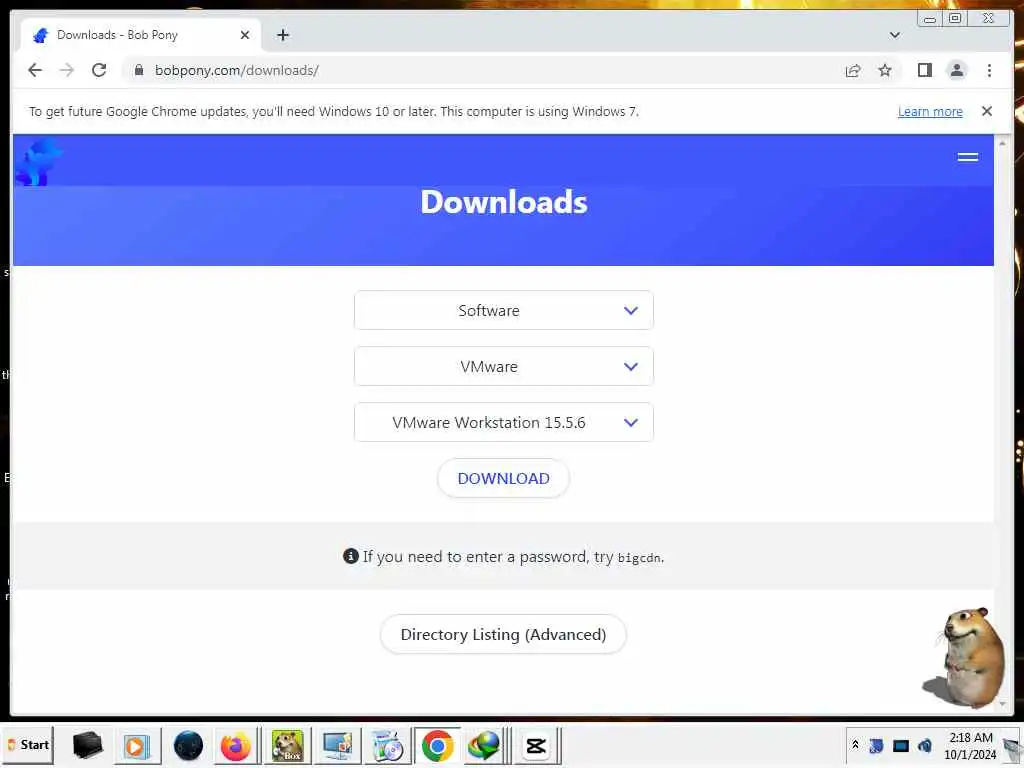Open the disc taskbar application
Screen dimensions: 1024x768
point(387,746)
